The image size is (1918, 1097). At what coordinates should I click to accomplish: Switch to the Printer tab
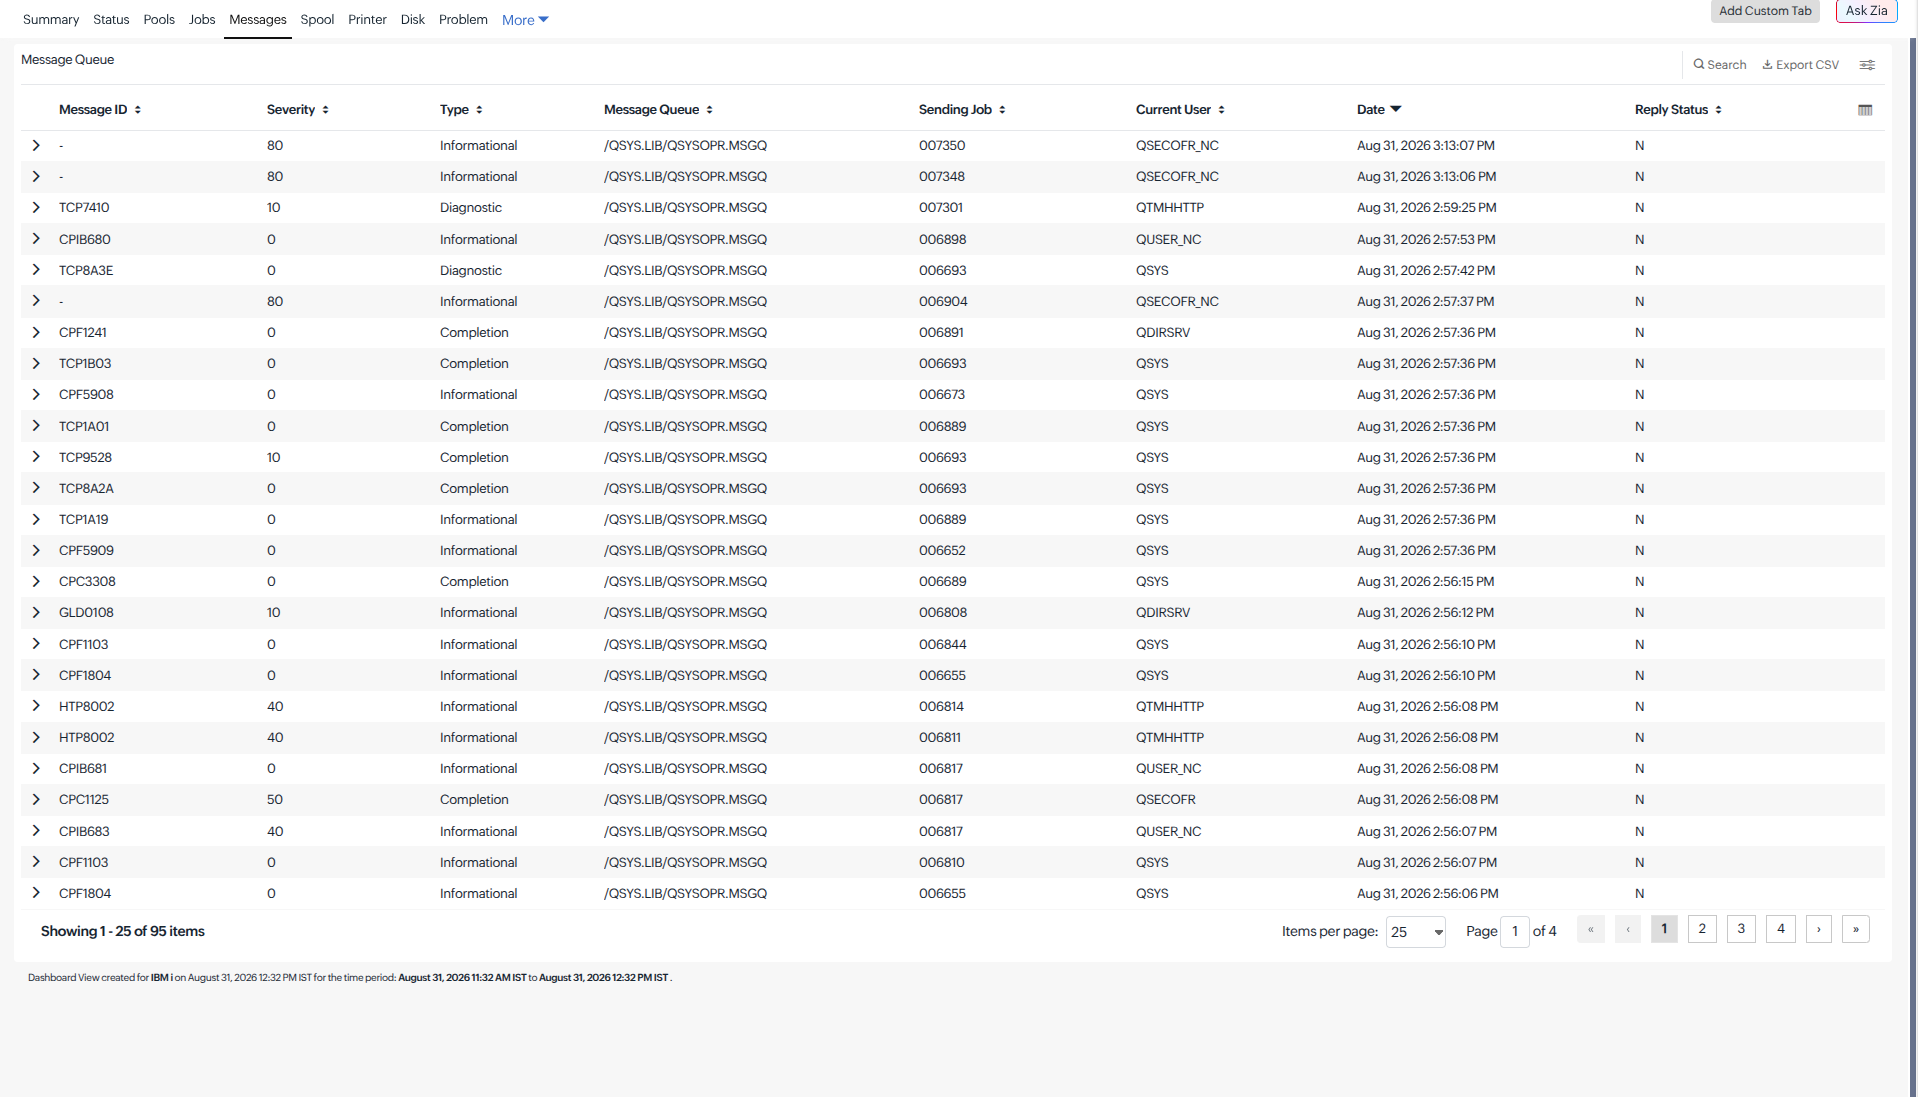(x=367, y=20)
